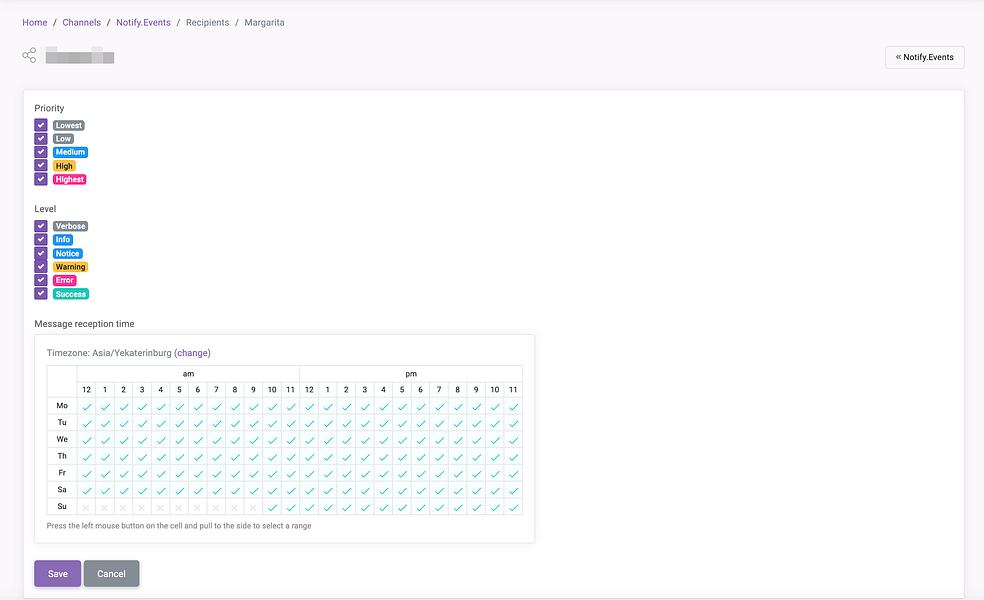Uncheck the Warning level option
984x600 pixels.
[x=40, y=266]
